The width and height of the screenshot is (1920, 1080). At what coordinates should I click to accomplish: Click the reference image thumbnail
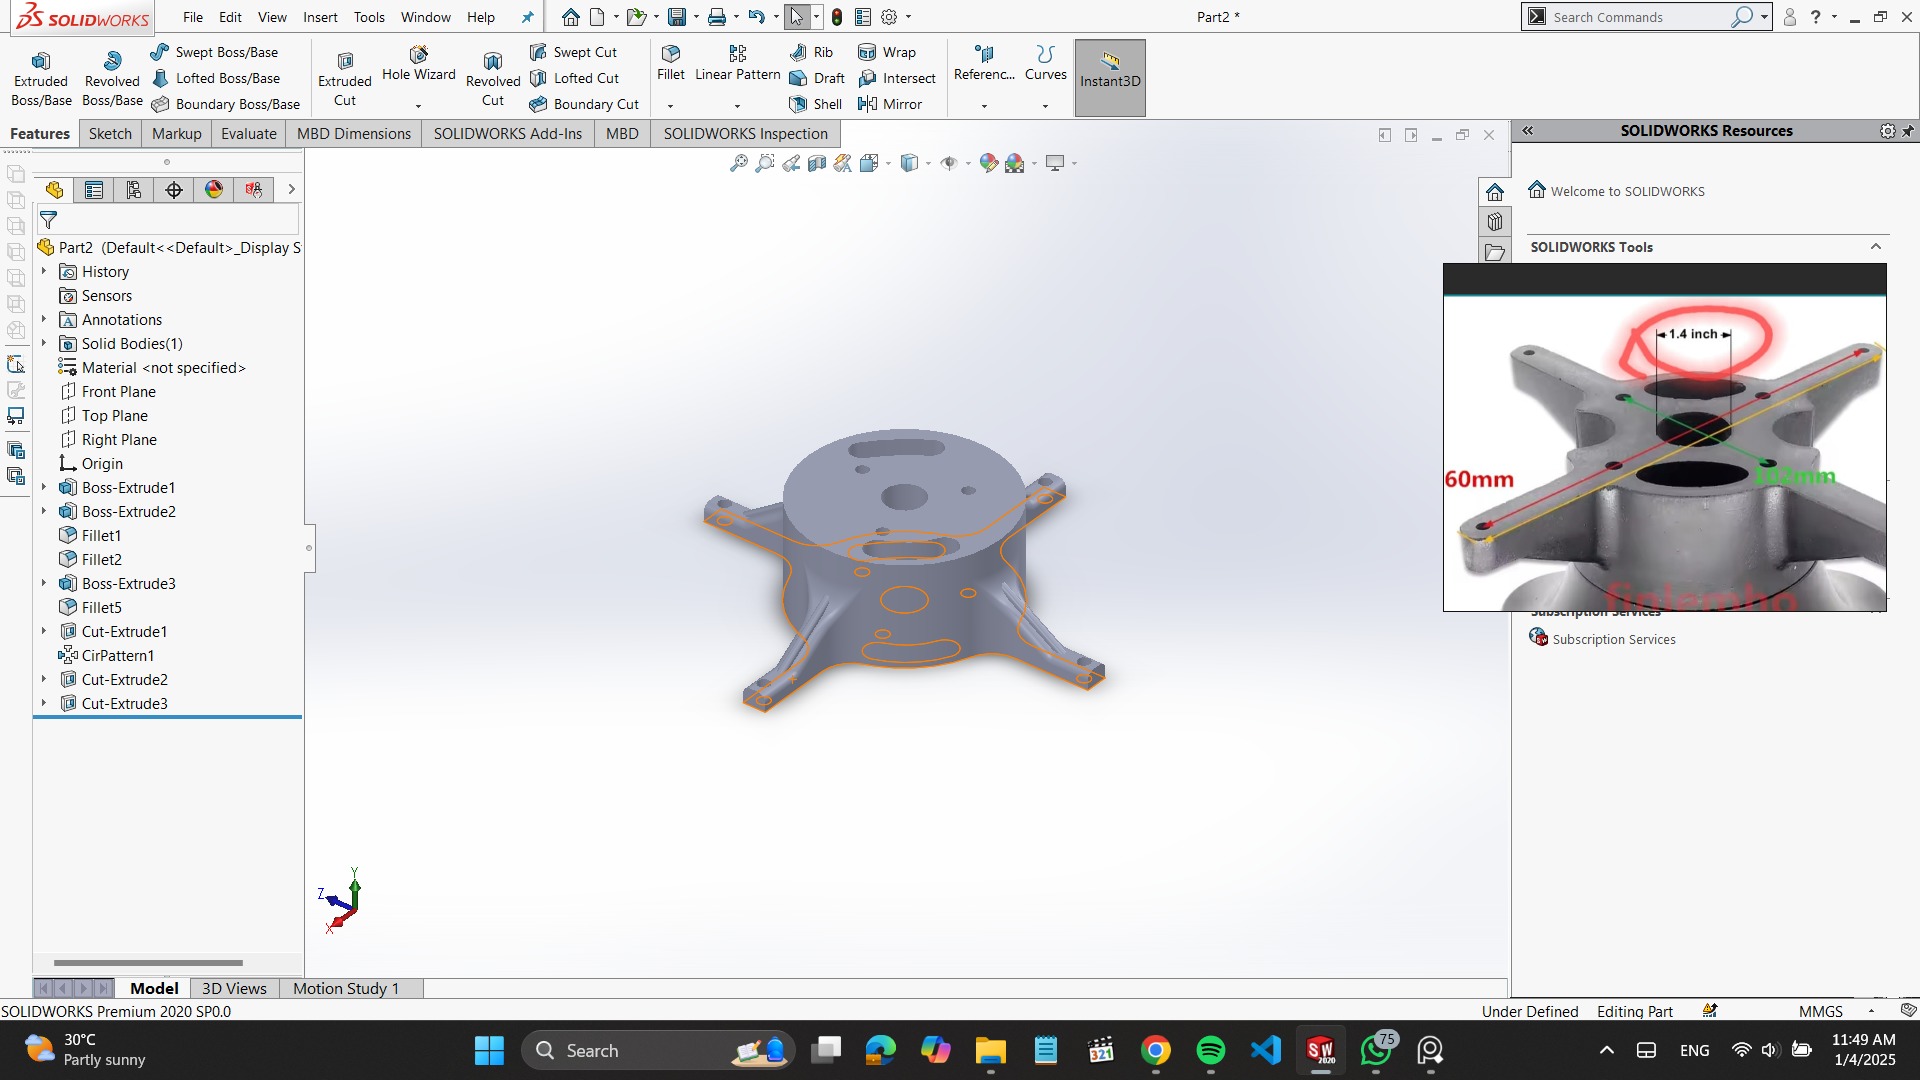point(1665,438)
